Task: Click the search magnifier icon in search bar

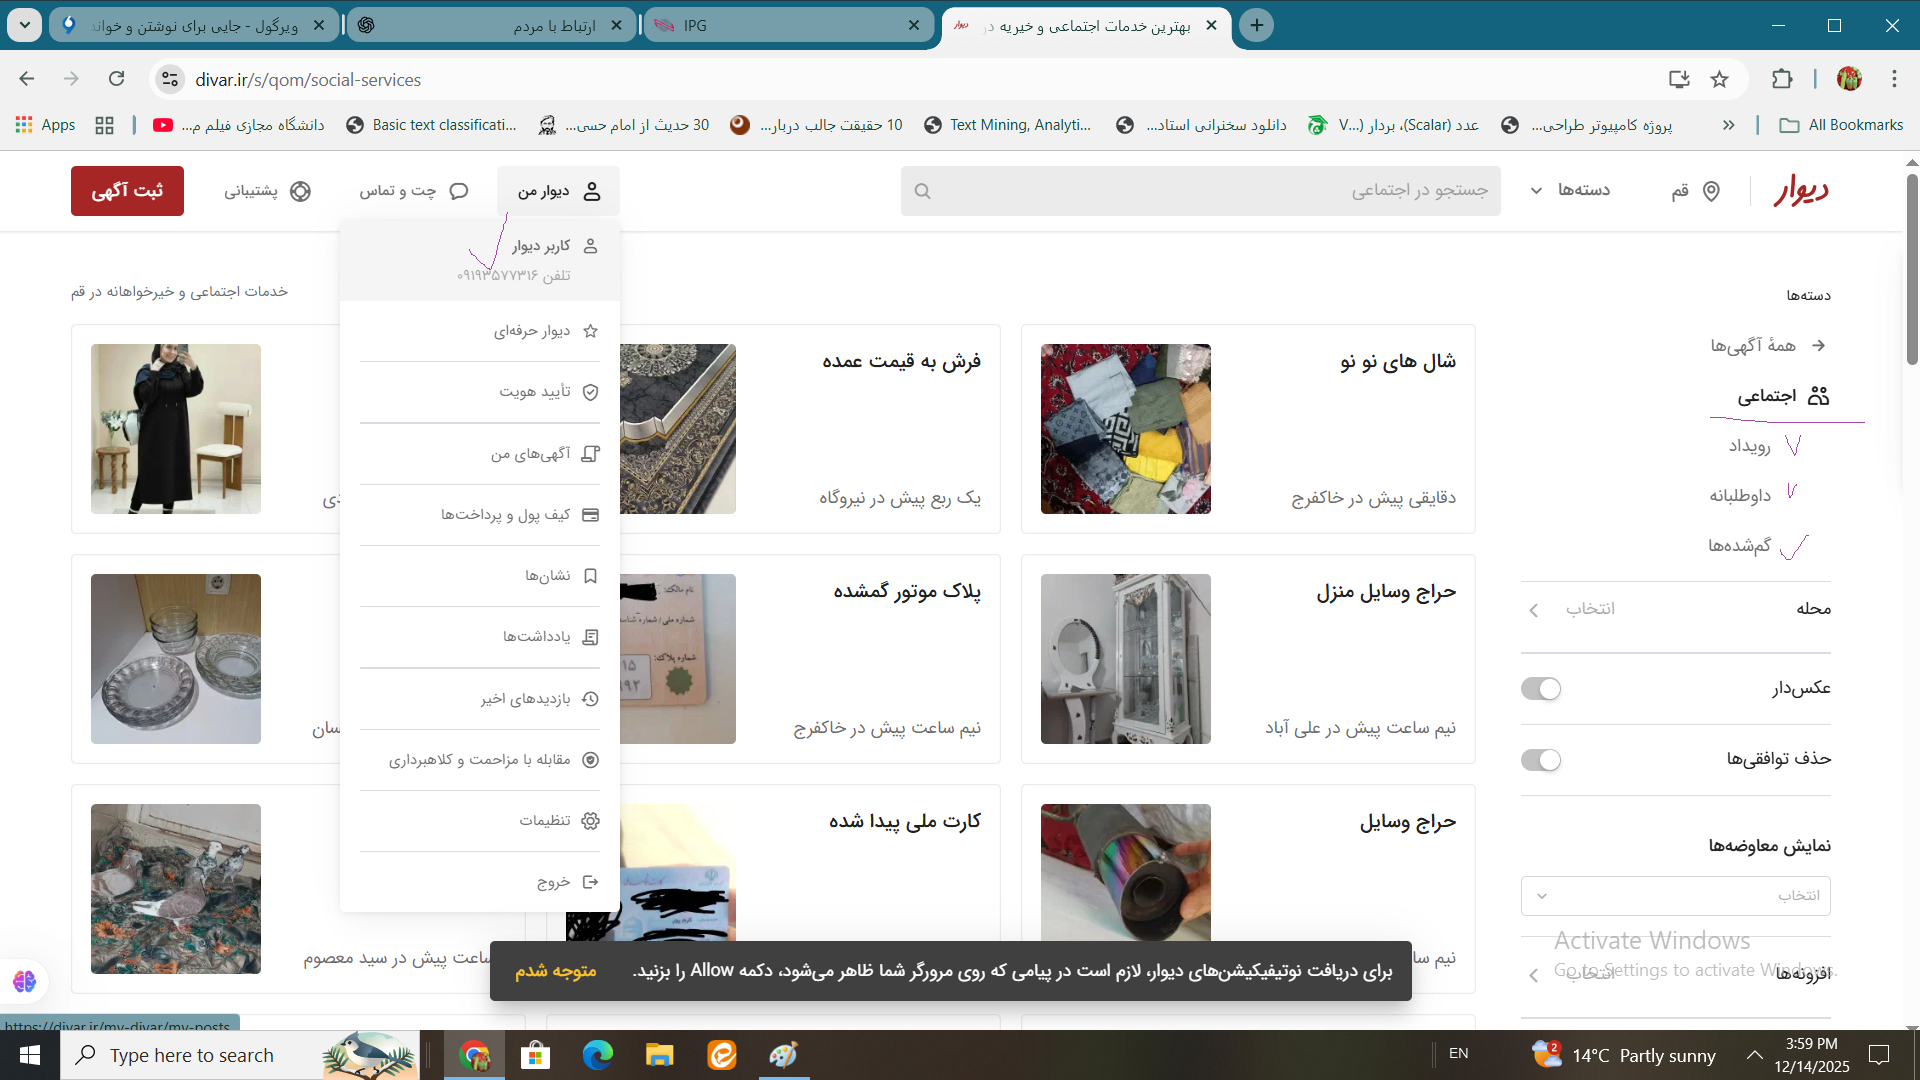Action: pyautogui.click(x=922, y=191)
